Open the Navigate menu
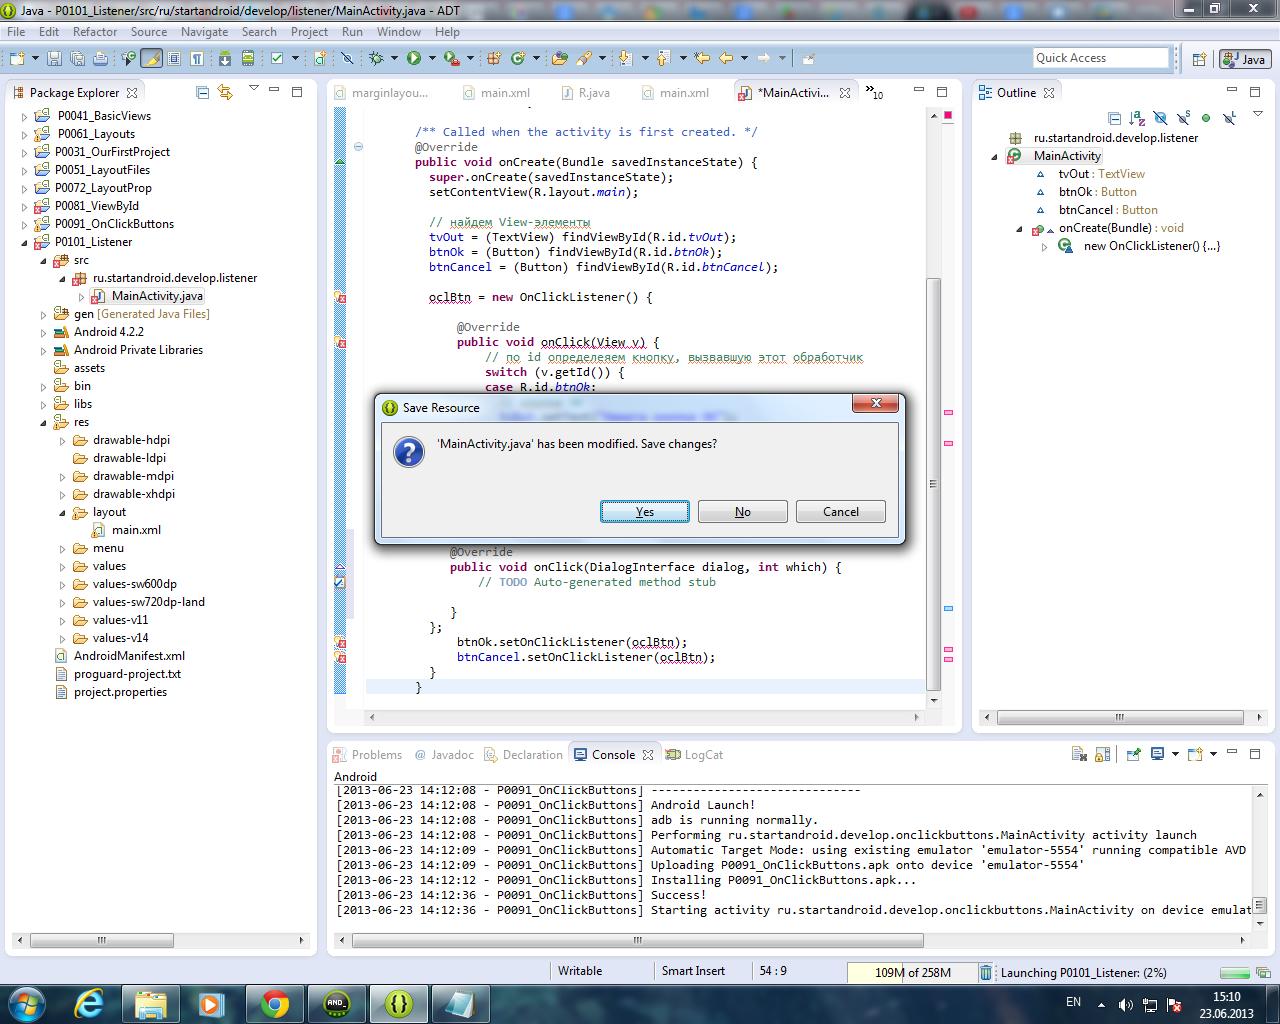The height and width of the screenshot is (1024, 1280). (x=204, y=31)
